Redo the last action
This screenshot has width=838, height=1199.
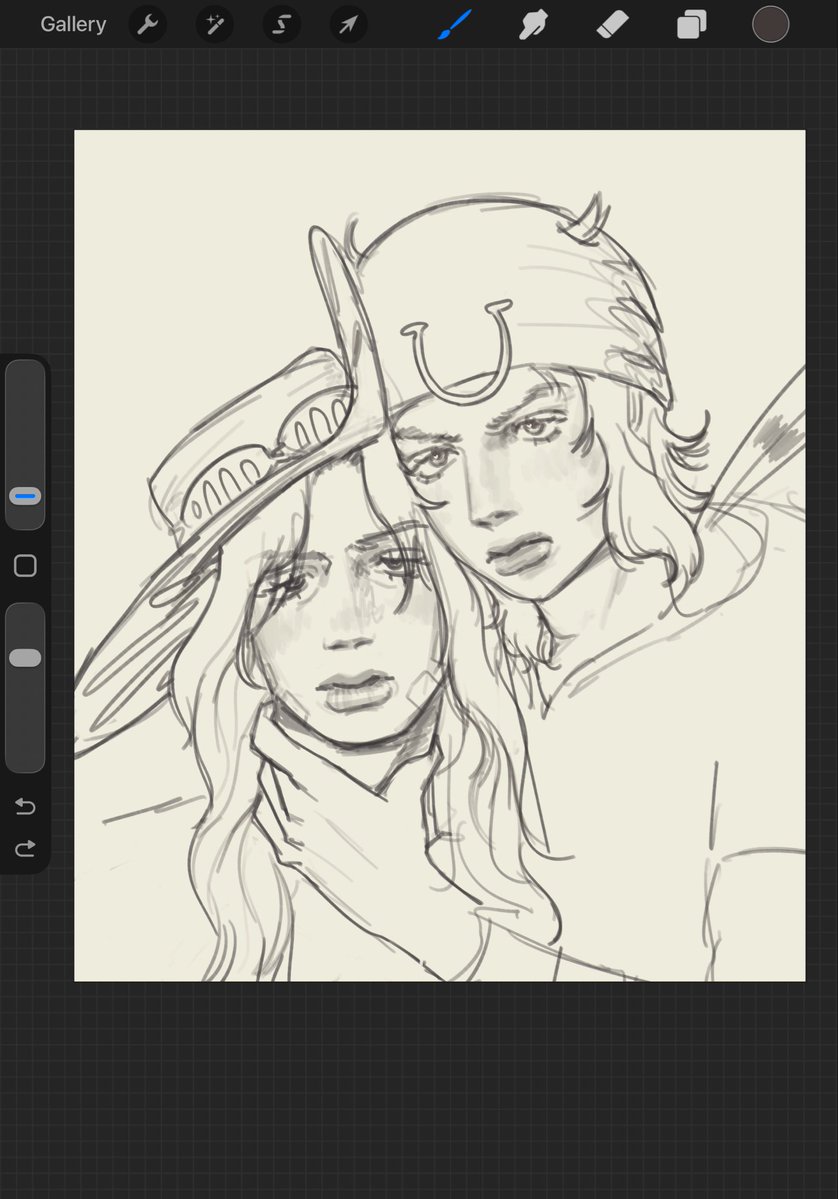click(x=25, y=848)
